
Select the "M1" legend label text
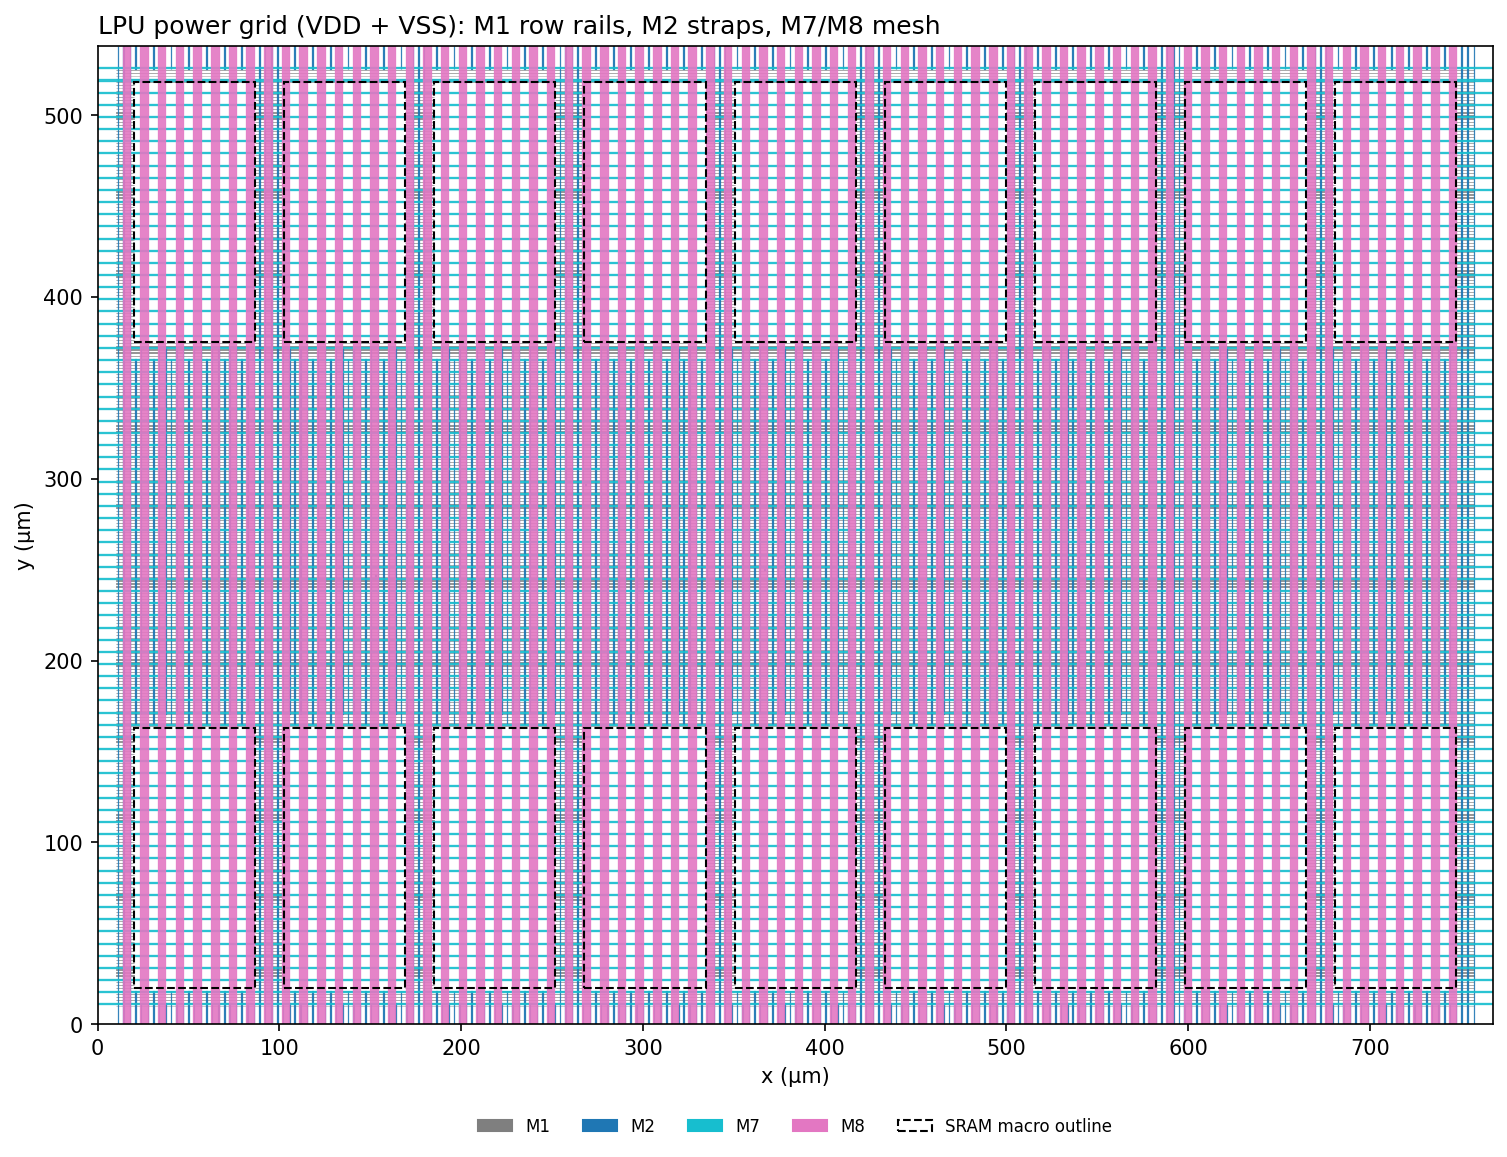(538, 1126)
